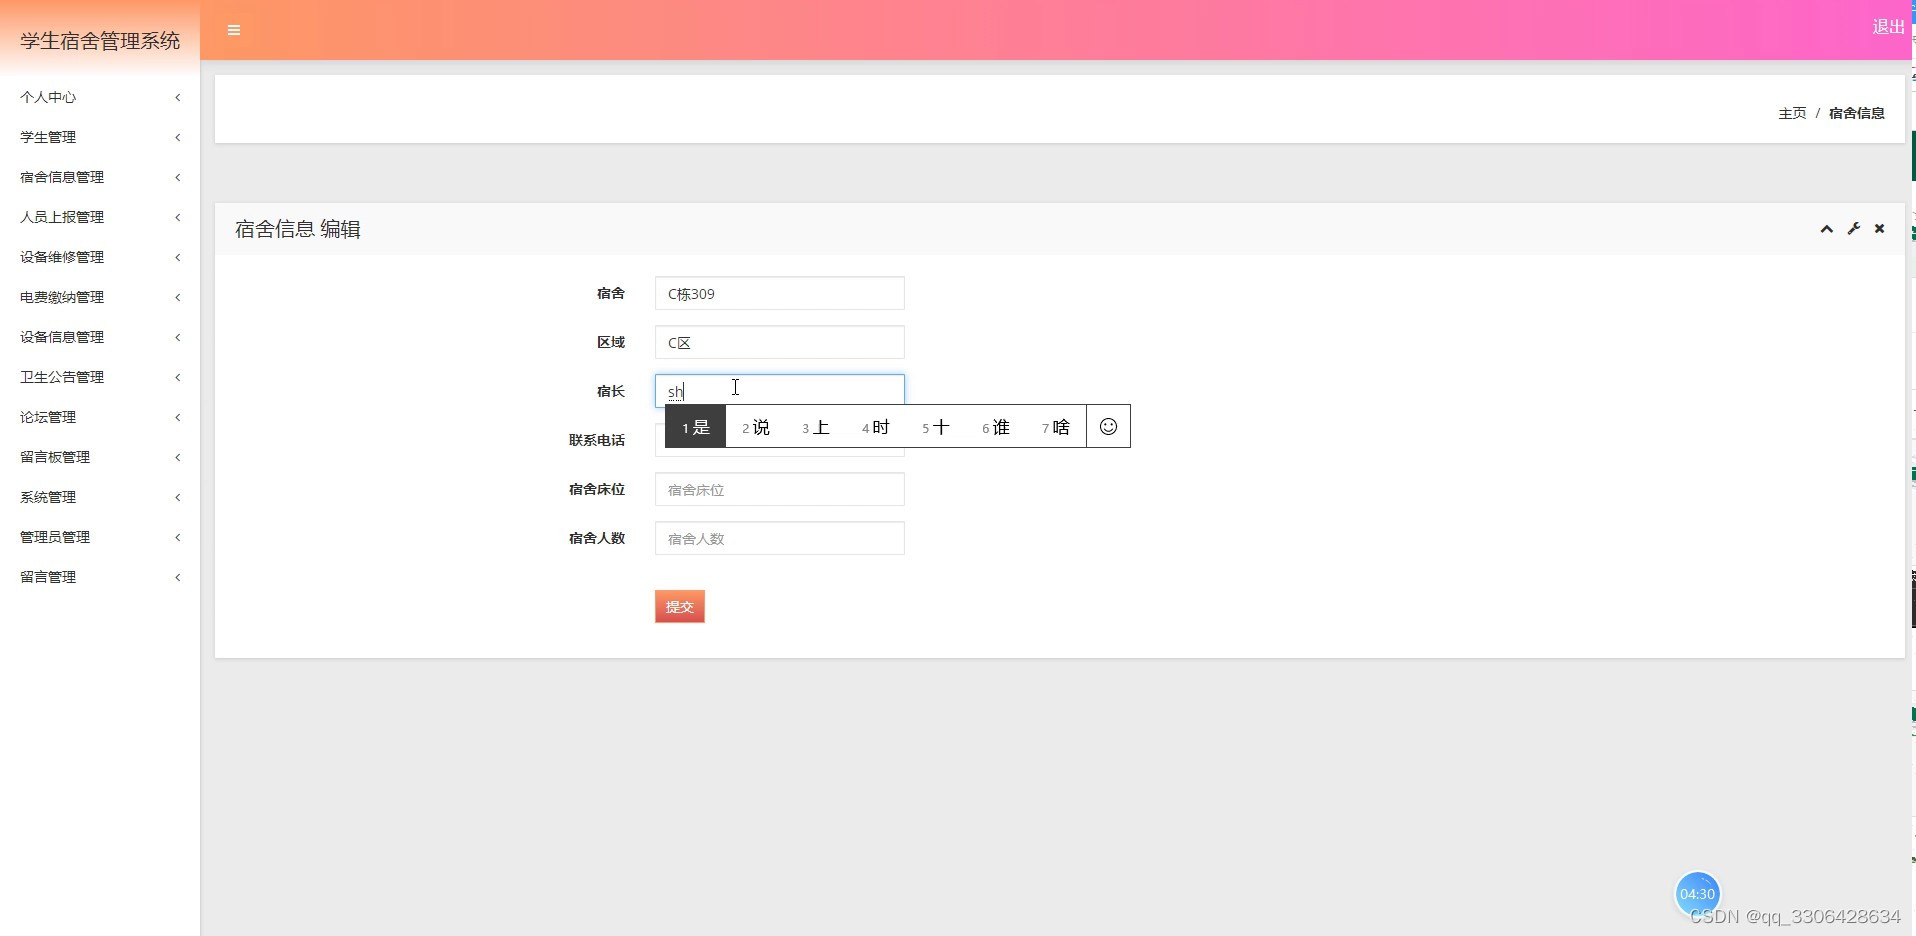Screen dimensions: 1916x936
Task: Expand 学生管理 chevron arrow
Action: [x=178, y=137]
